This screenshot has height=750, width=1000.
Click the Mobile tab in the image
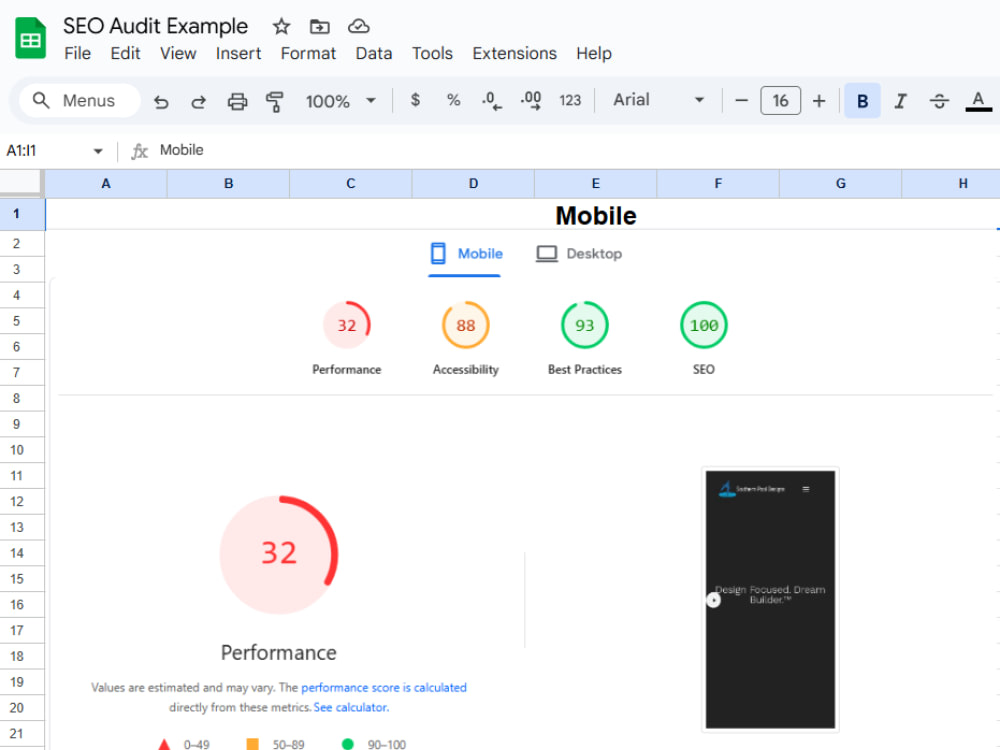[466, 254]
